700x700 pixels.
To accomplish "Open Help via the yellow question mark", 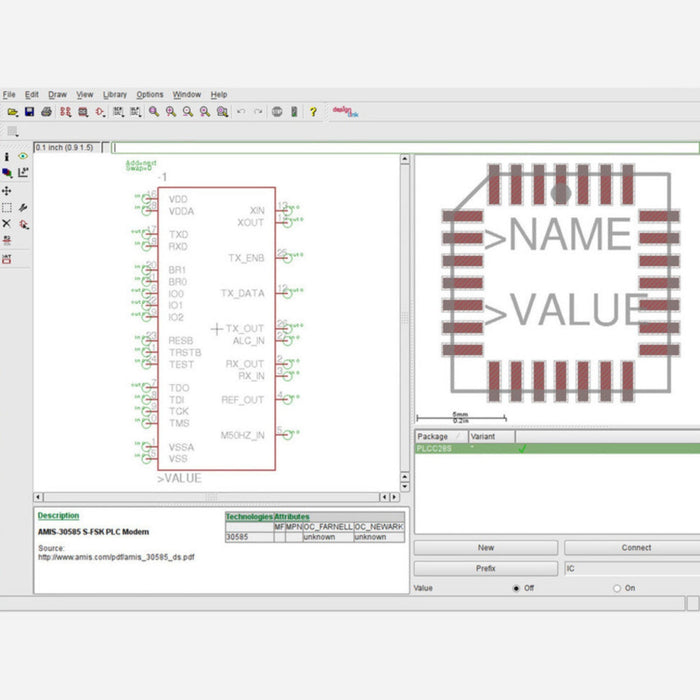I will click(x=312, y=112).
